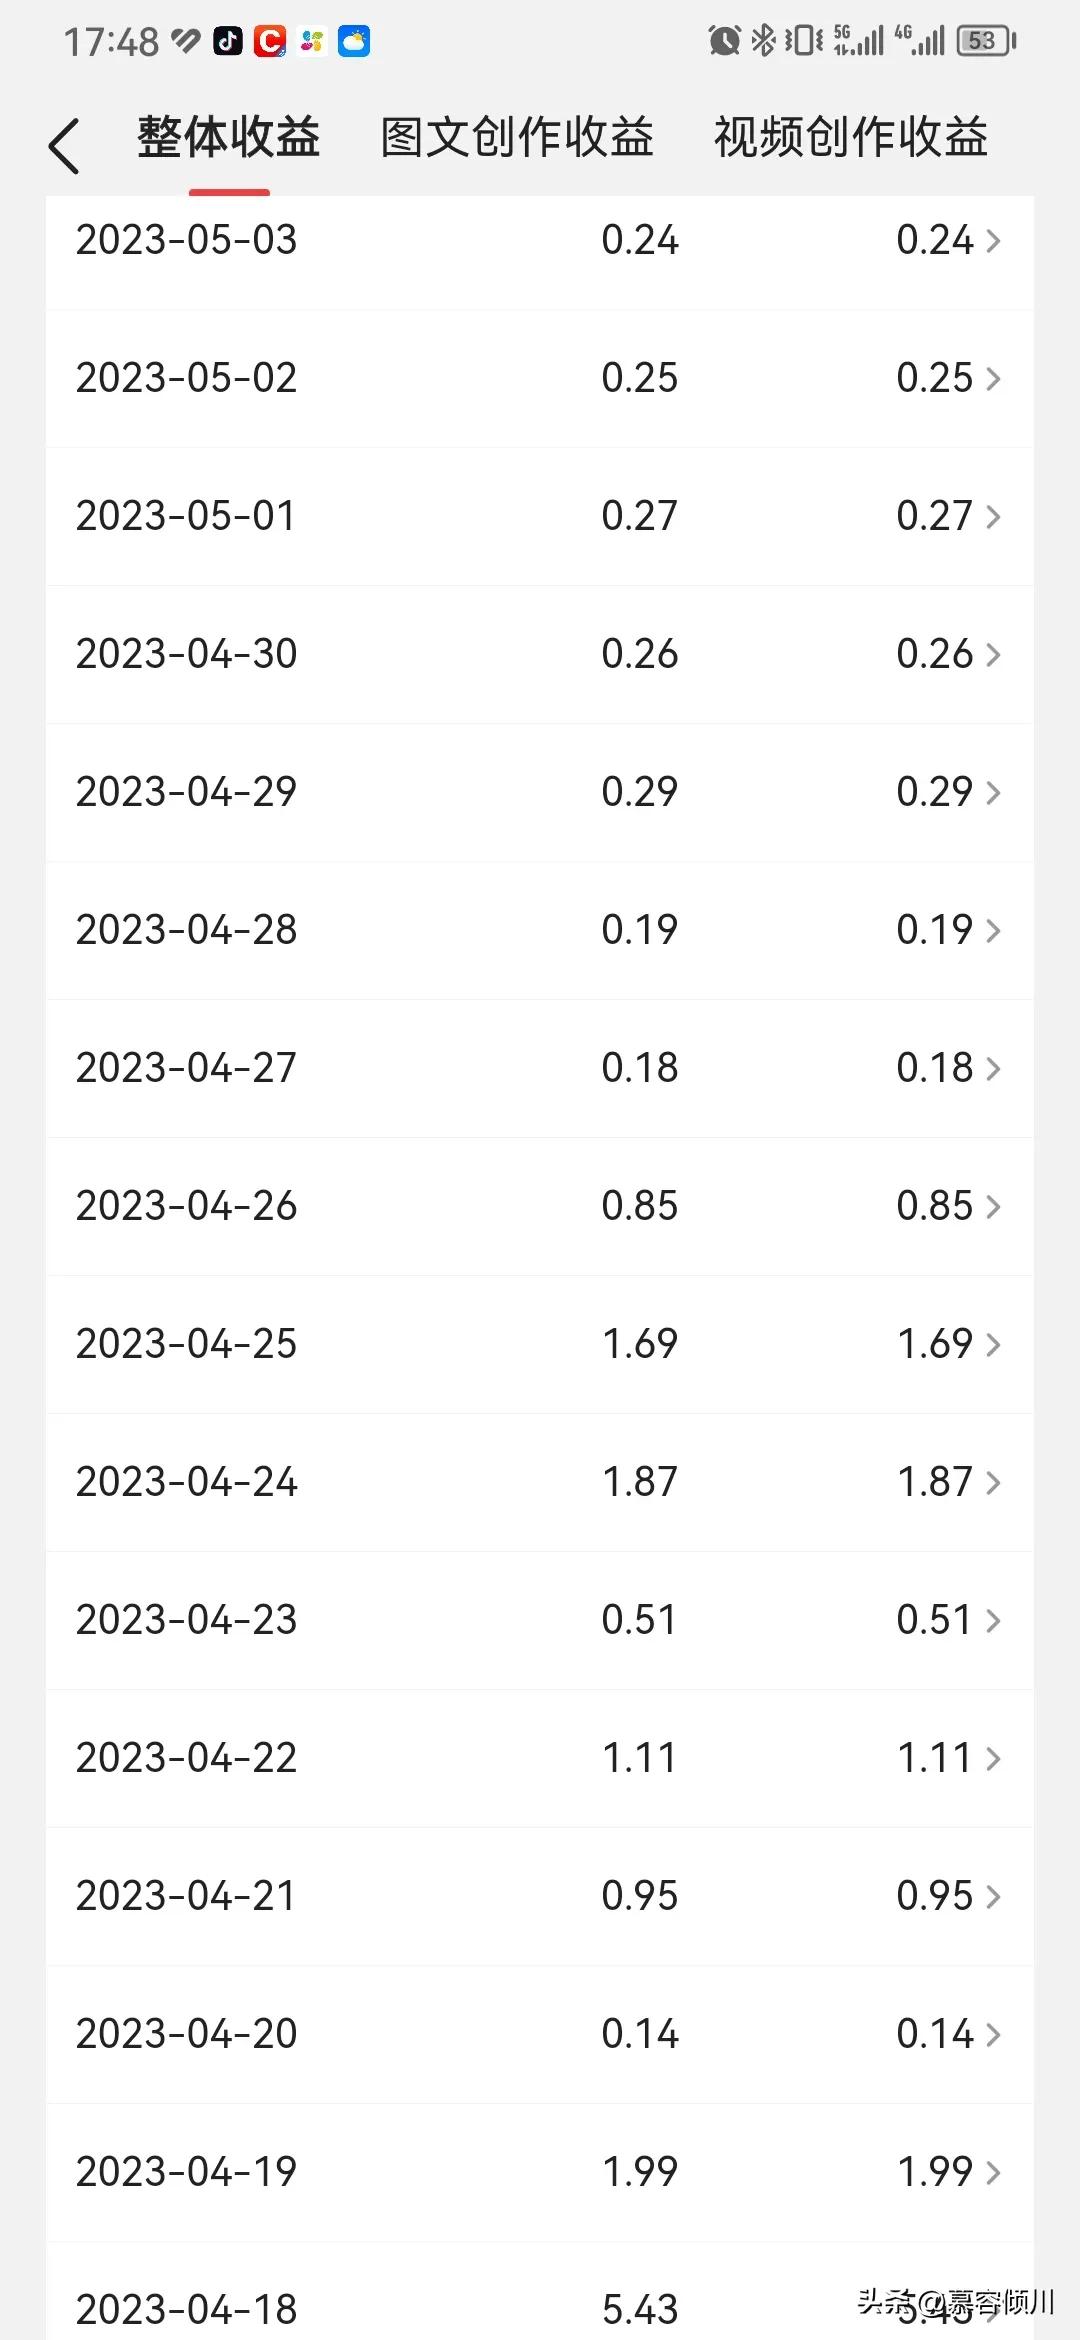Tap the red C app notification icon
Screen dimensions: 1080x2340
coord(270,41)
